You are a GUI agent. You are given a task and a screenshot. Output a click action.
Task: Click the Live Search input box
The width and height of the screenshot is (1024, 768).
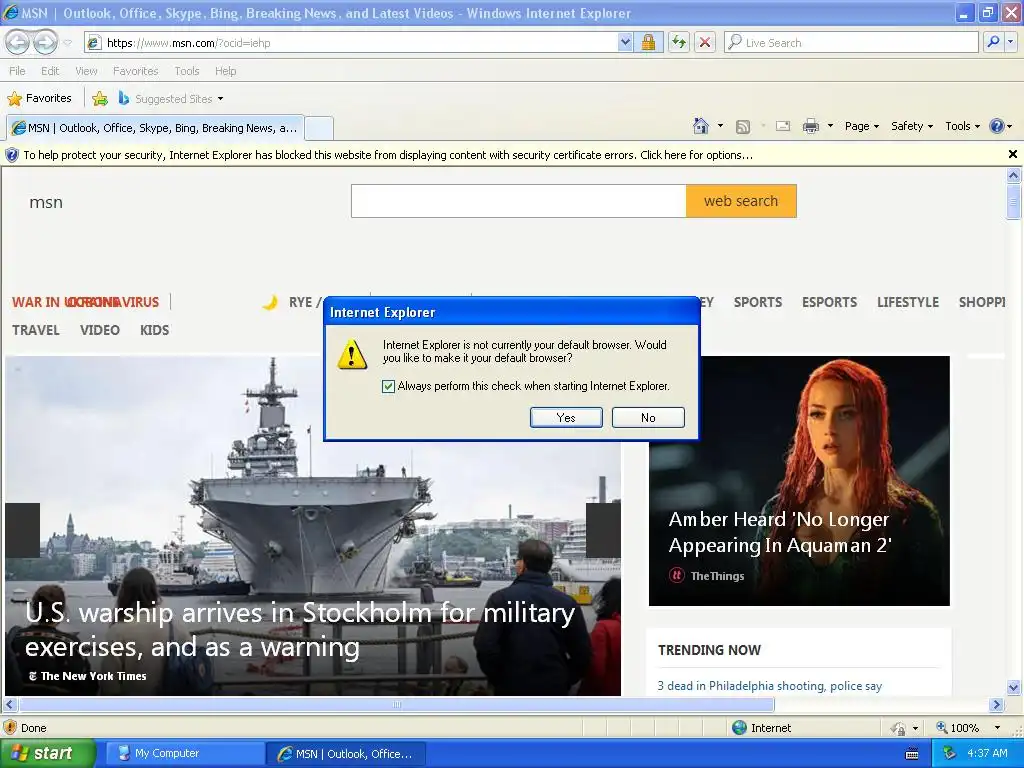(851, 42)
